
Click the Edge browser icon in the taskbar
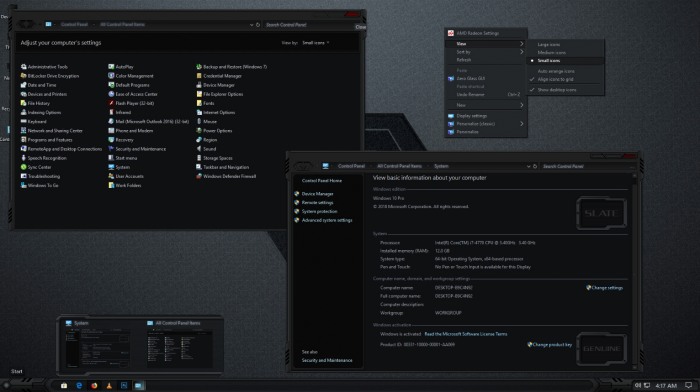pos(79,385)
